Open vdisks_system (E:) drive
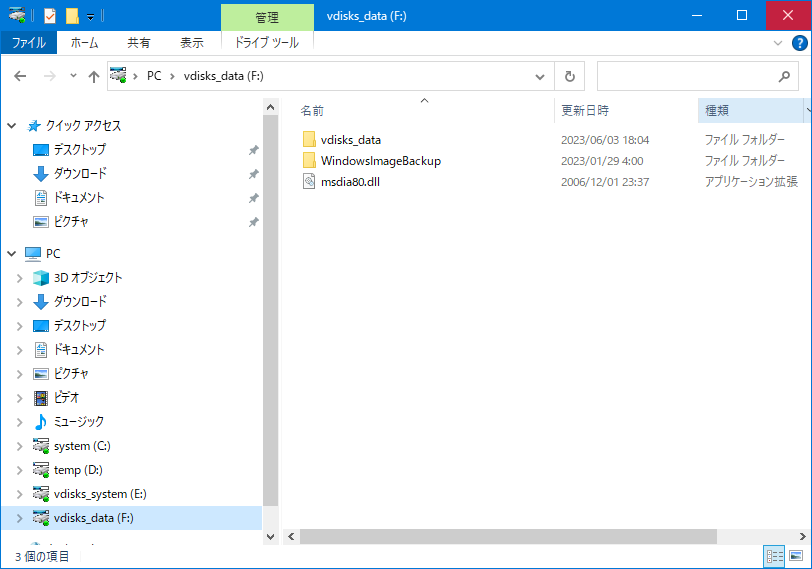812x569 pixels. [x=100, y=494]
